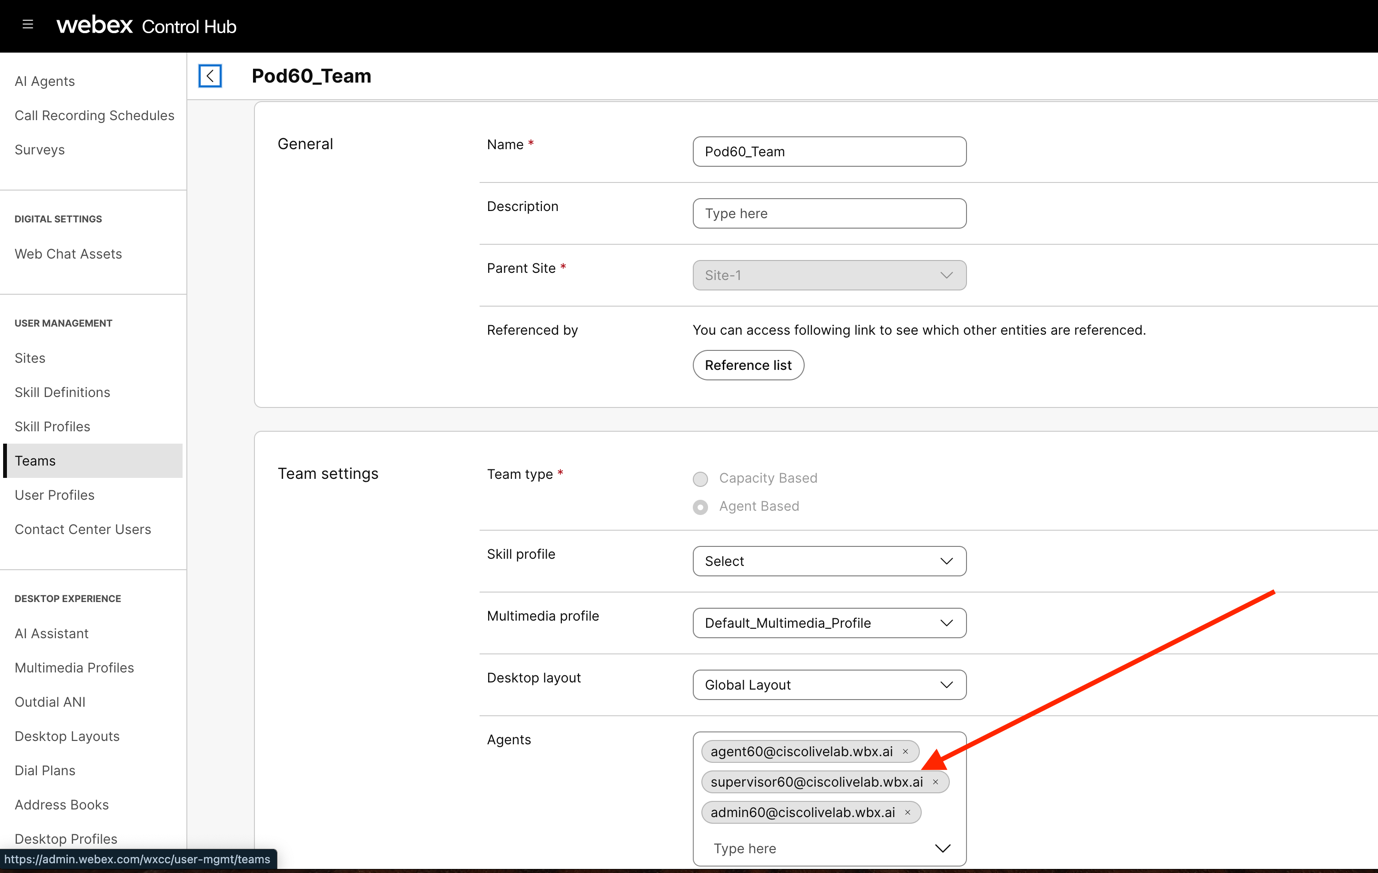The width and height of the screenshot is (1378, 873).
Task: Open the hamburger navigation menu
Action: [28, 25]
